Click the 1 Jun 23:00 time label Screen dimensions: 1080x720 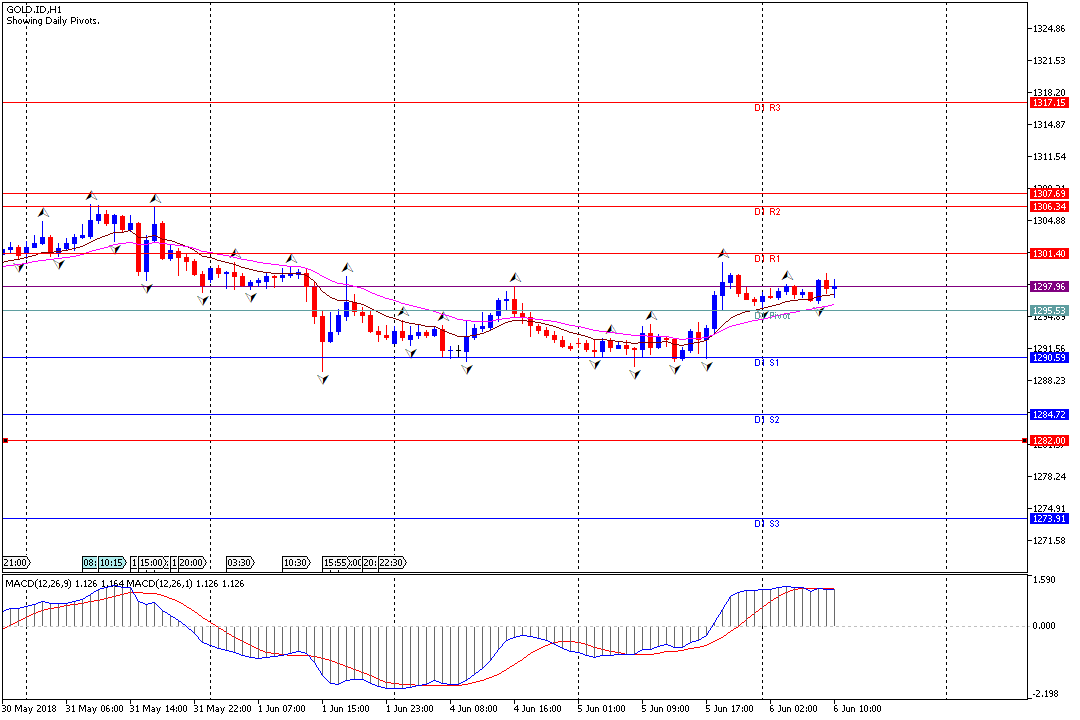point(410,709)
